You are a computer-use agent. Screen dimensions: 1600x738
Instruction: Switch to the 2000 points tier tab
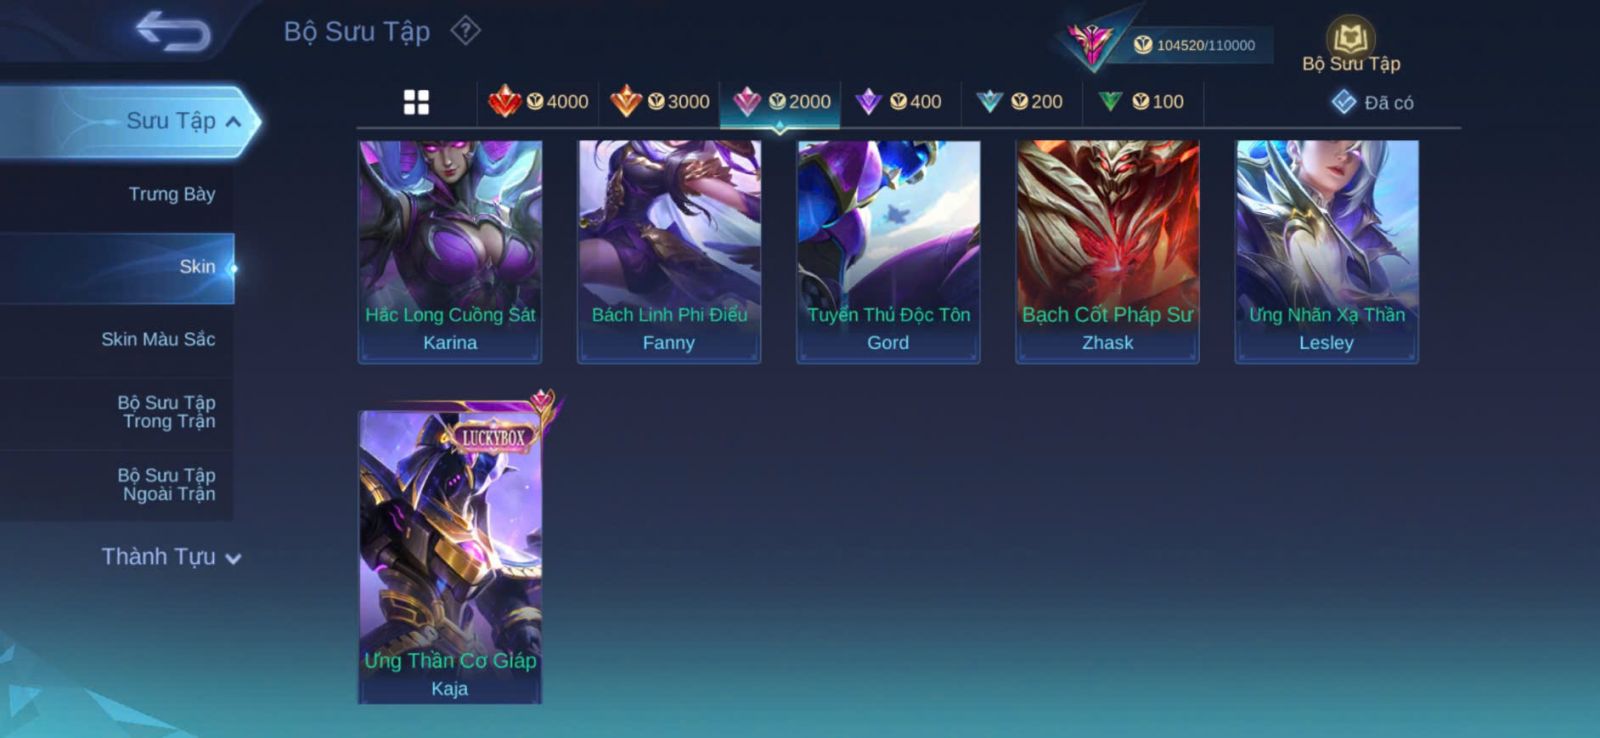pyautogui.click(x=780, y=102)
